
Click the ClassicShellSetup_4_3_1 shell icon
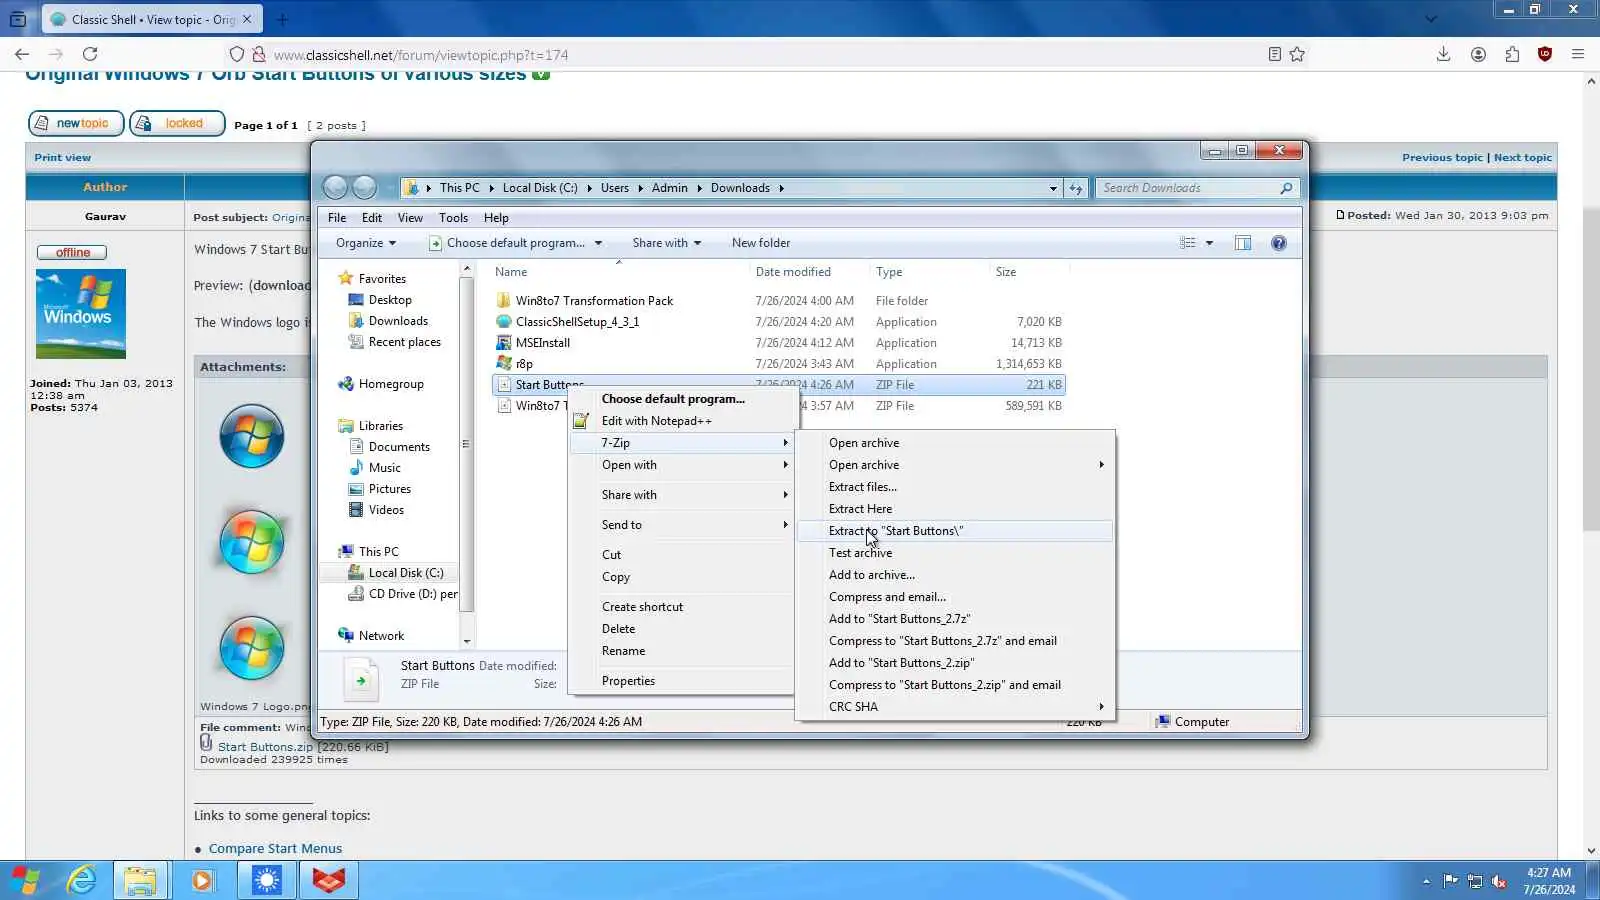(x=504, y=322)
